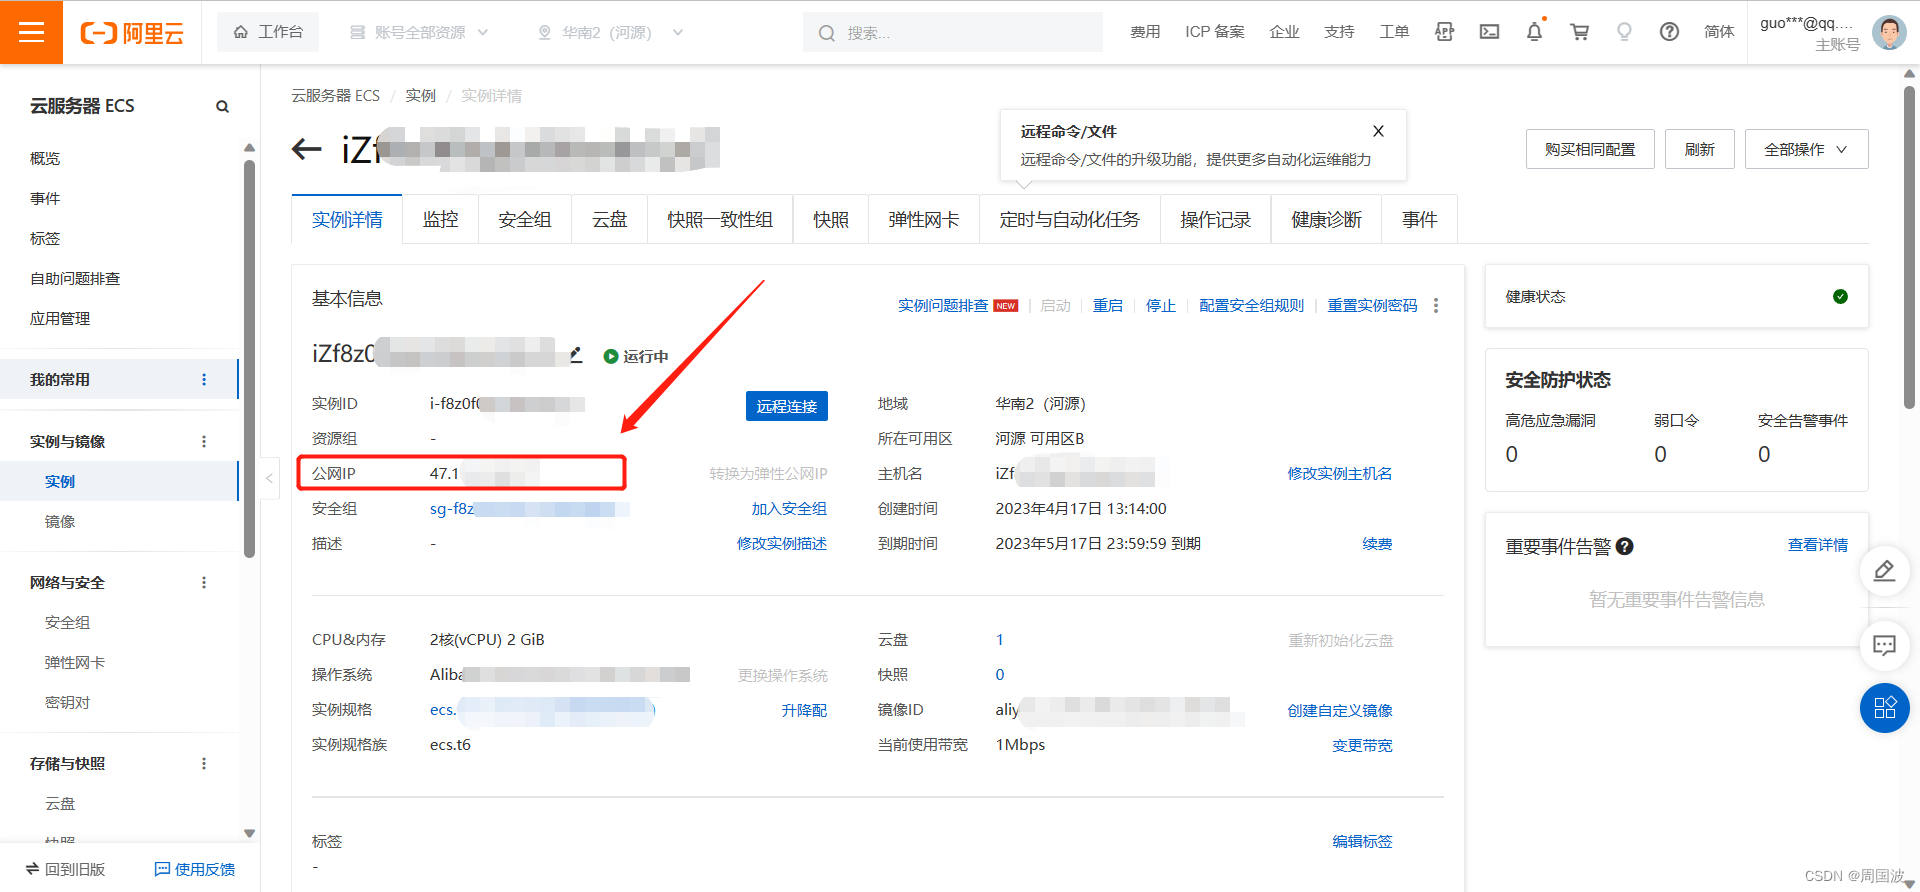Select 密钥对 in the sidebar
Screen dimensions: 1920x892
[x=67, y=702]
